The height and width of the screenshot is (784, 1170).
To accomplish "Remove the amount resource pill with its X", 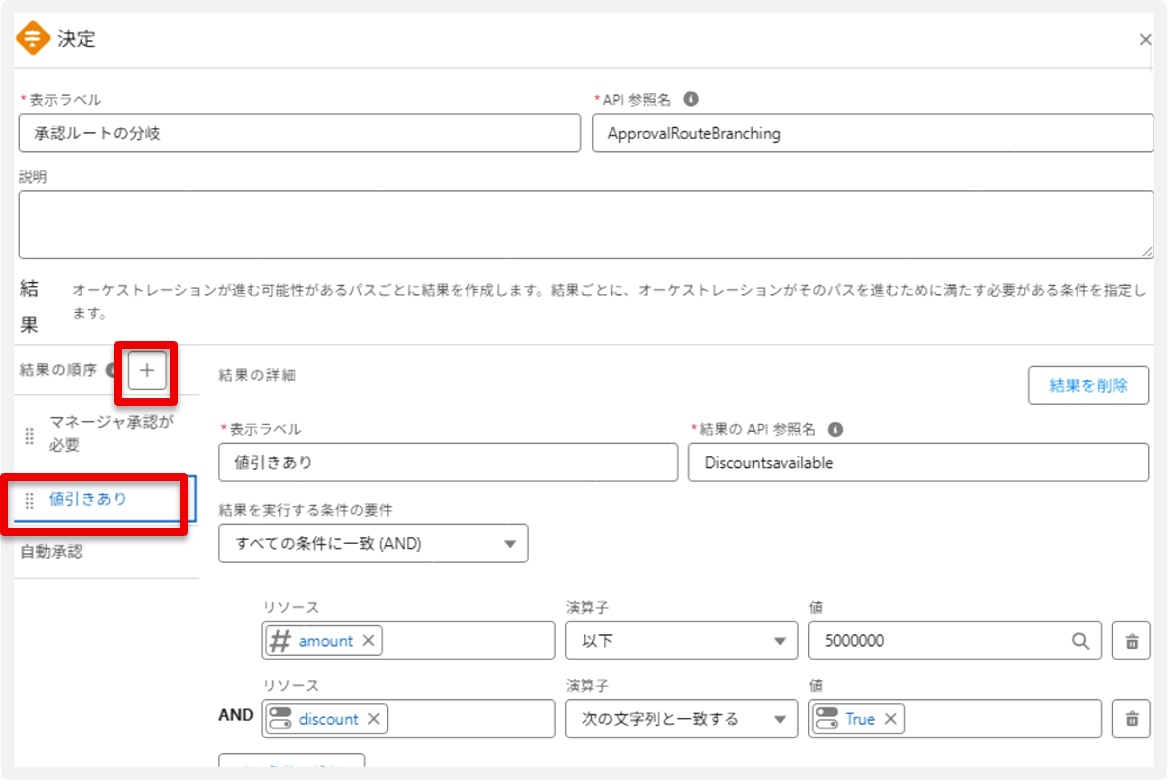I will click(368, 641).
